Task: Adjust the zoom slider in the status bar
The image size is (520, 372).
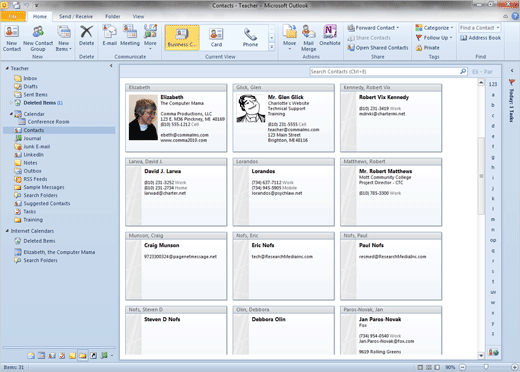Action: point(486,367)
